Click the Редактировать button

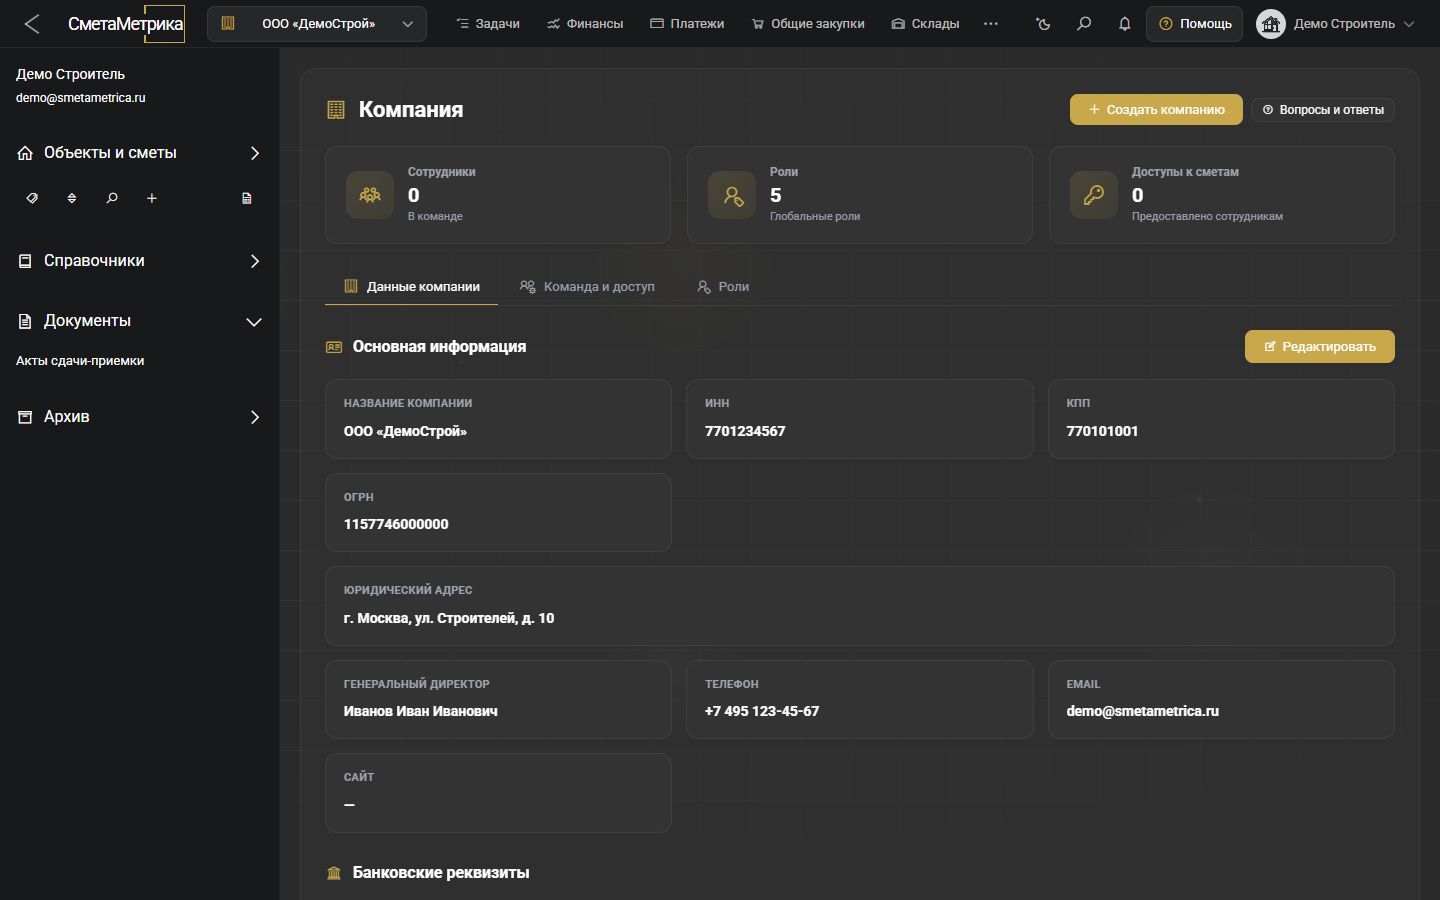(x=1320, y=347)
